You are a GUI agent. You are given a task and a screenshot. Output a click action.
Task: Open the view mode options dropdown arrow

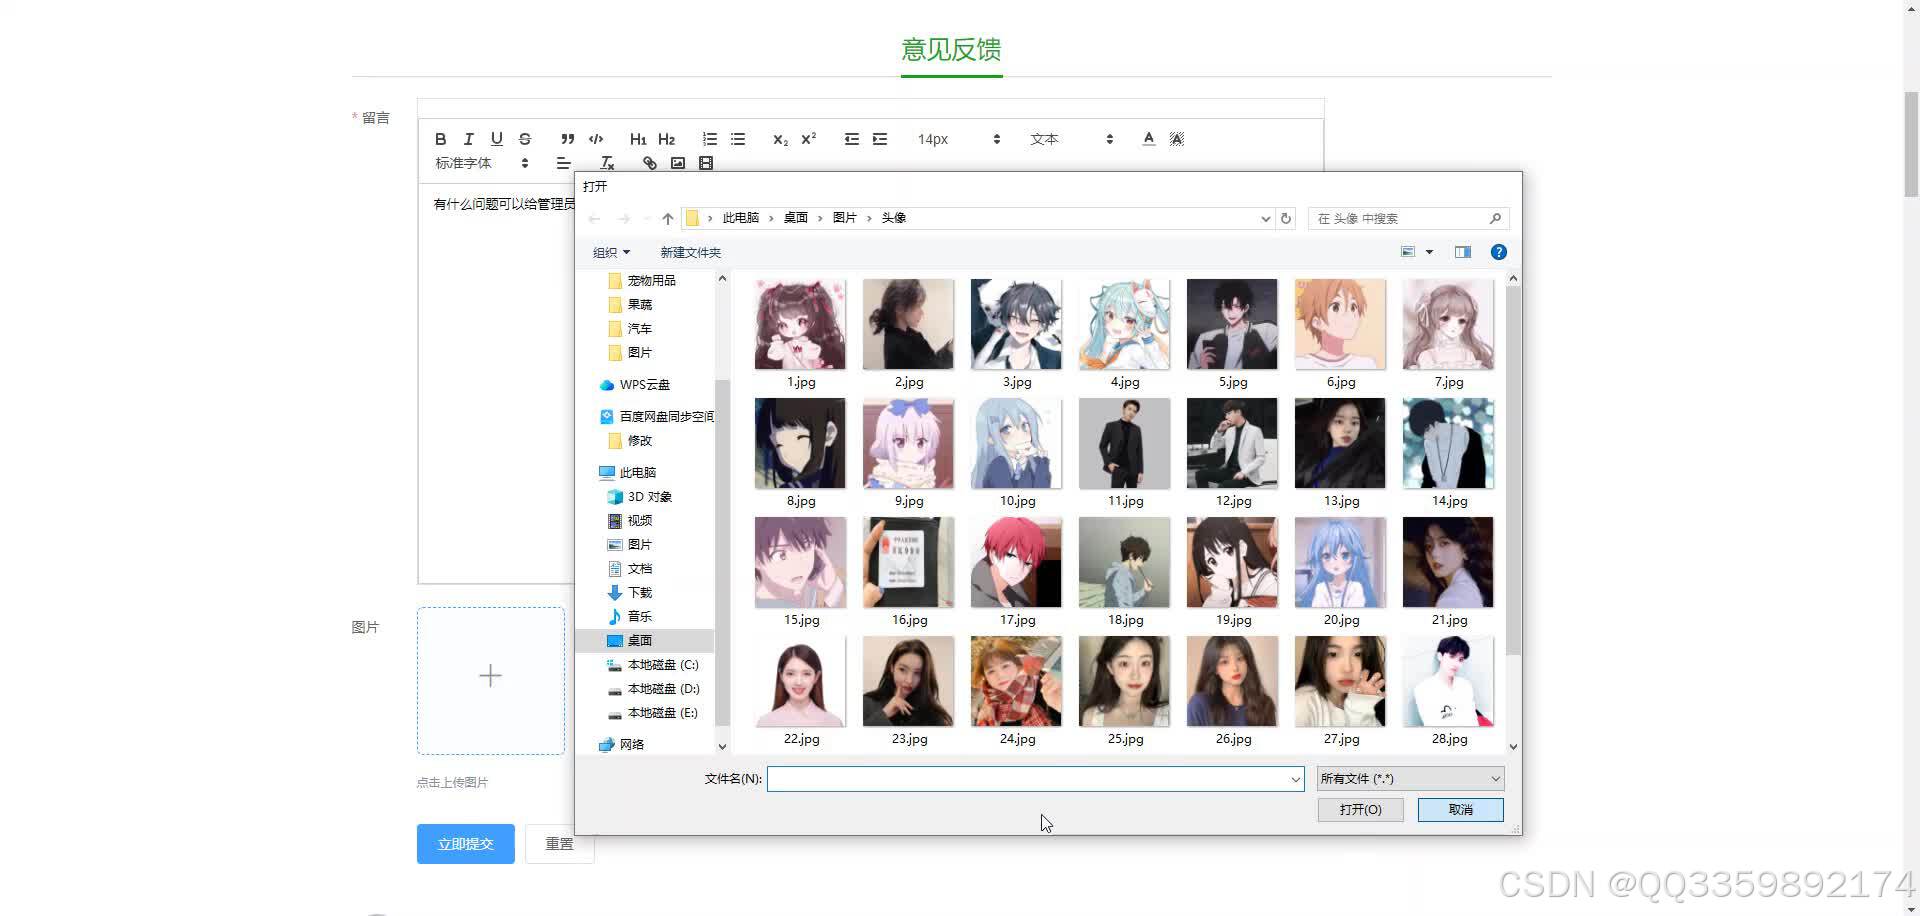click(1429, 252)
